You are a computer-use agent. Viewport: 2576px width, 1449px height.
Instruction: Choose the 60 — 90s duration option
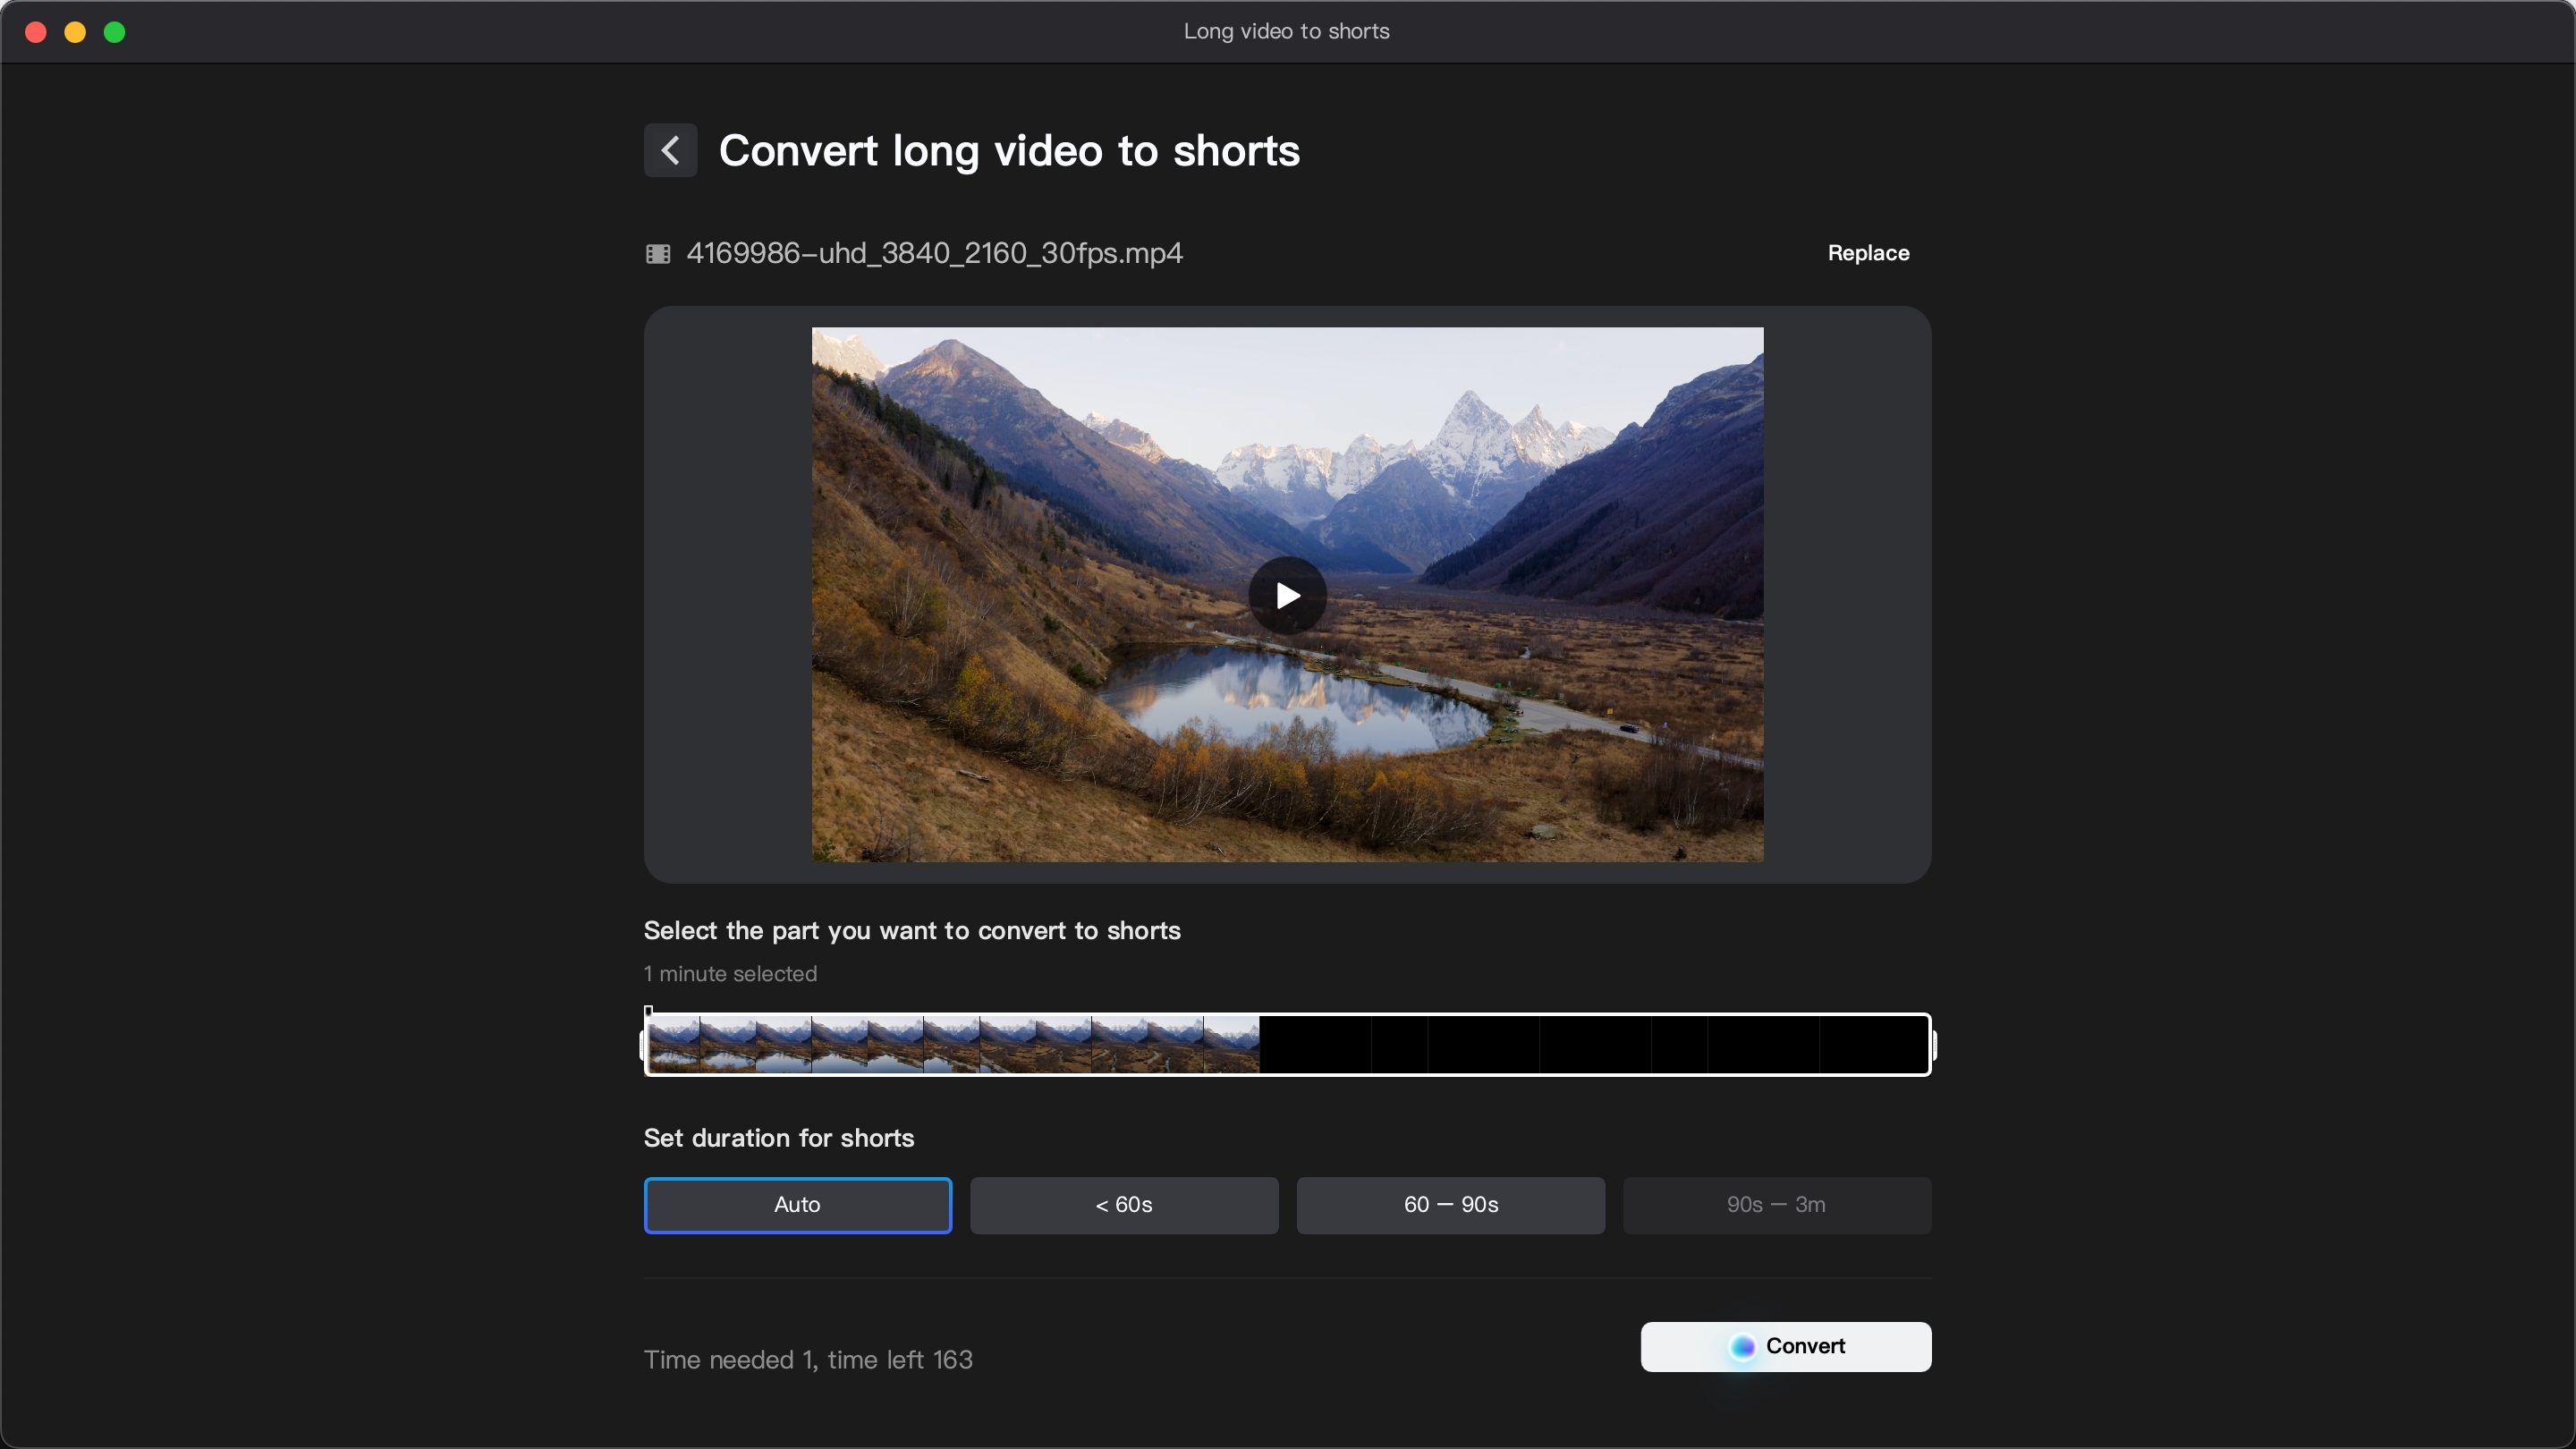point(1449,1204)
